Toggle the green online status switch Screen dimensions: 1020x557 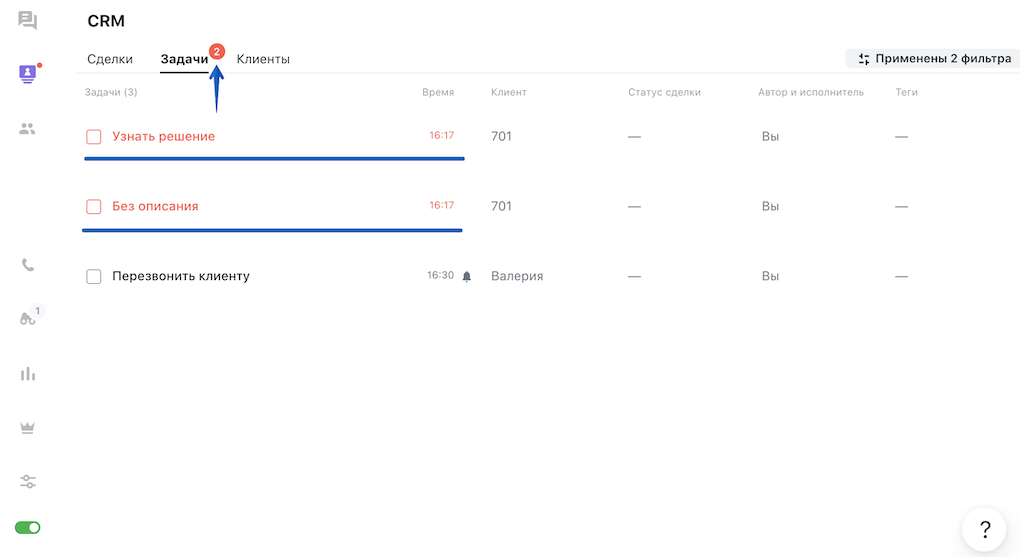(x=27, y=528)
